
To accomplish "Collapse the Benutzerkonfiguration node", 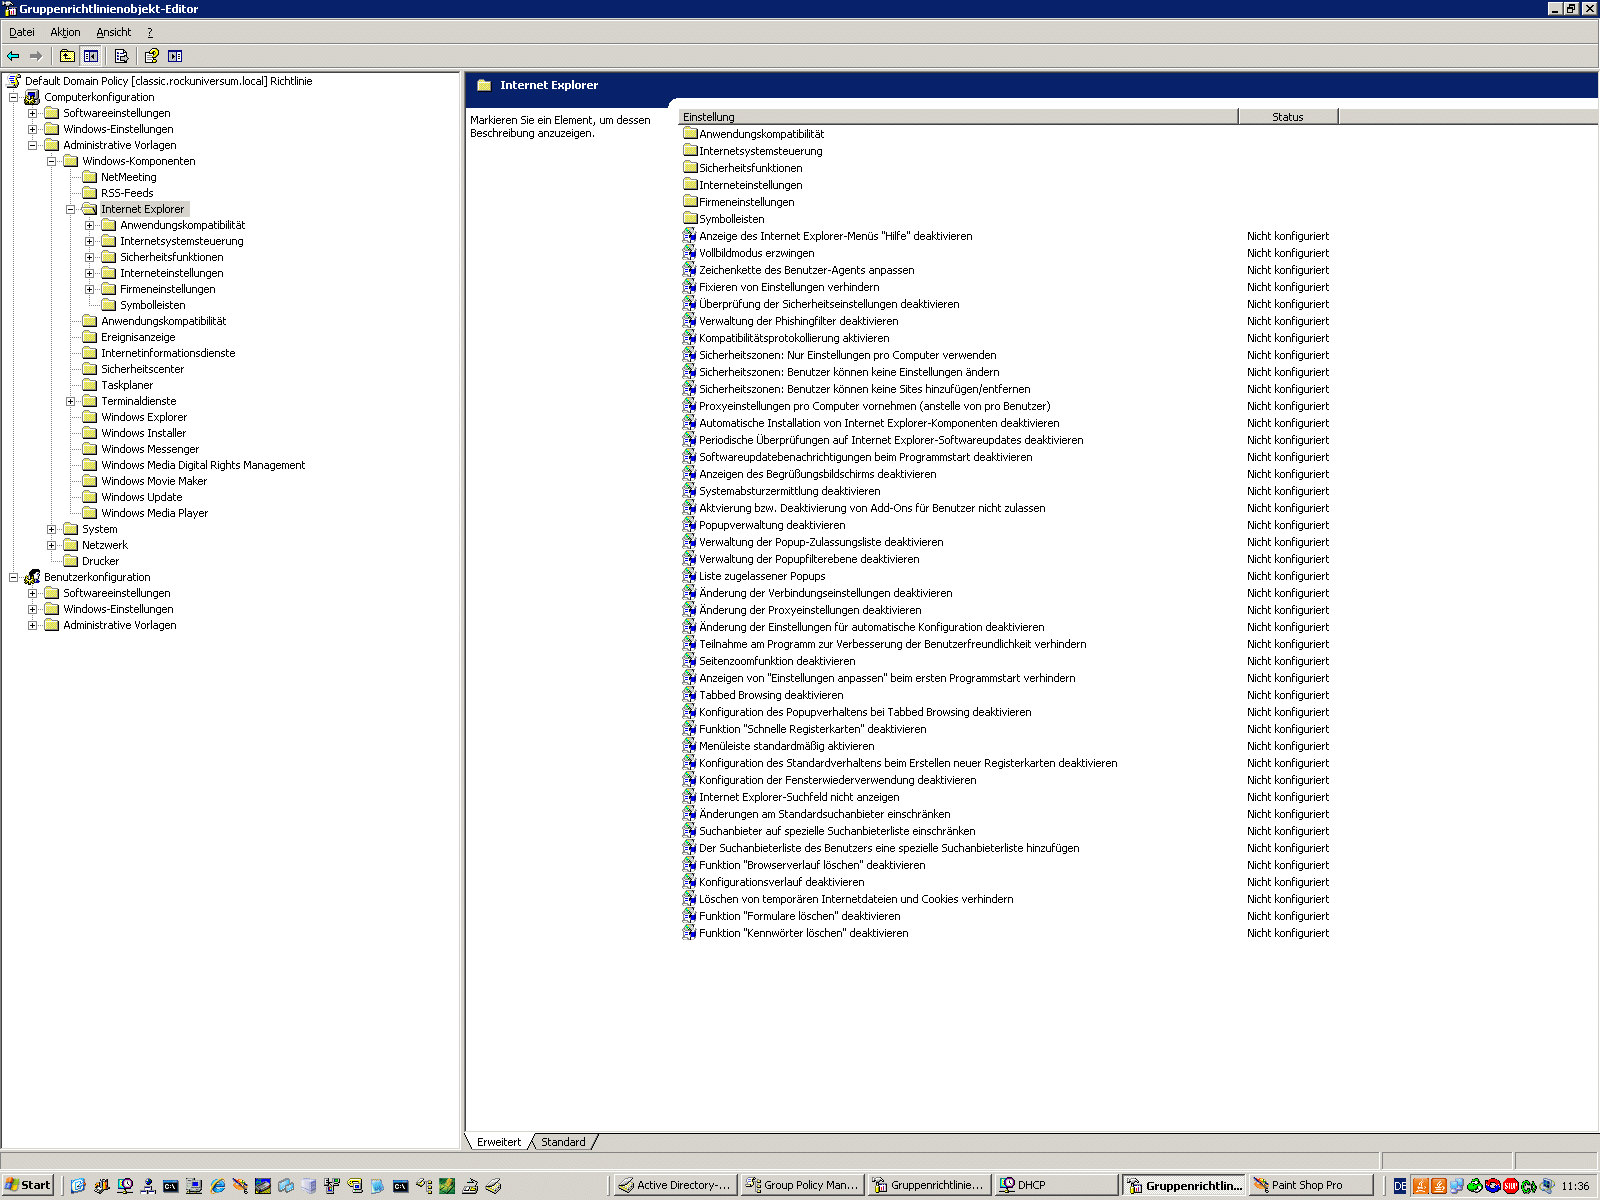I will [13, 577].
